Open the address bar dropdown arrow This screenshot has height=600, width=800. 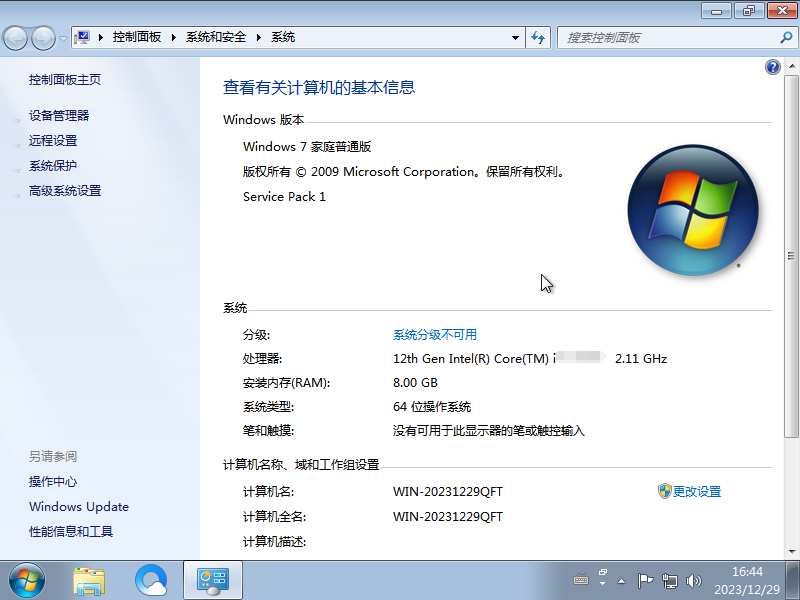[514, 37]
